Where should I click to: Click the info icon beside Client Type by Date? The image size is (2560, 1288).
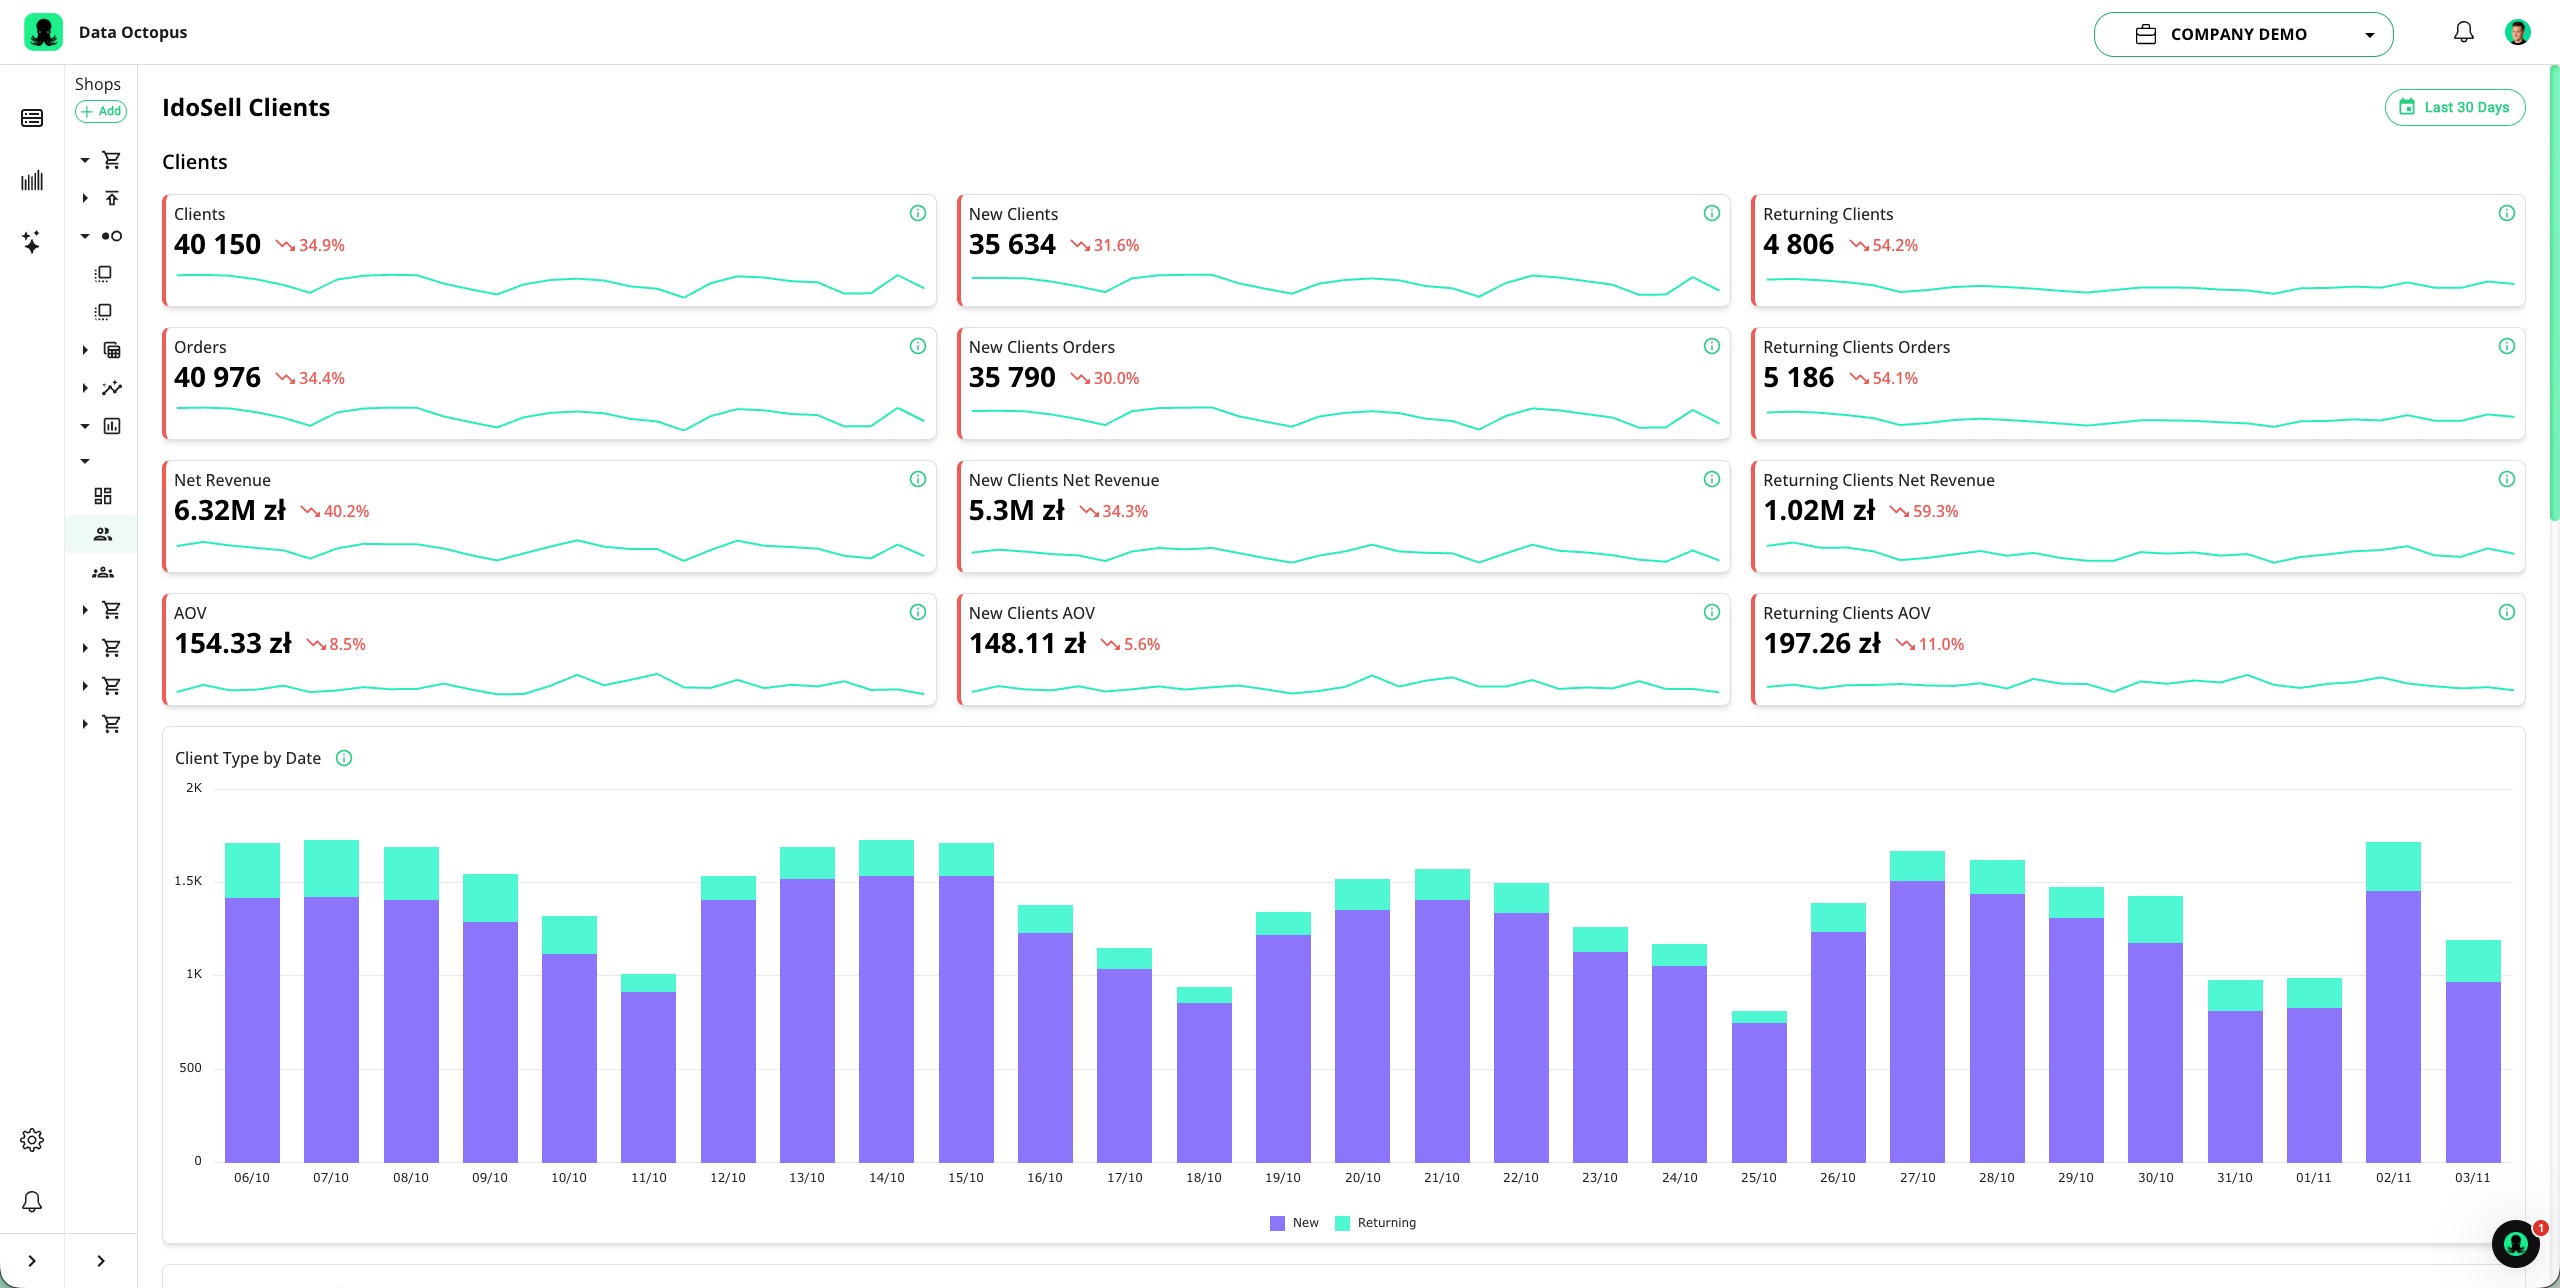344,758
